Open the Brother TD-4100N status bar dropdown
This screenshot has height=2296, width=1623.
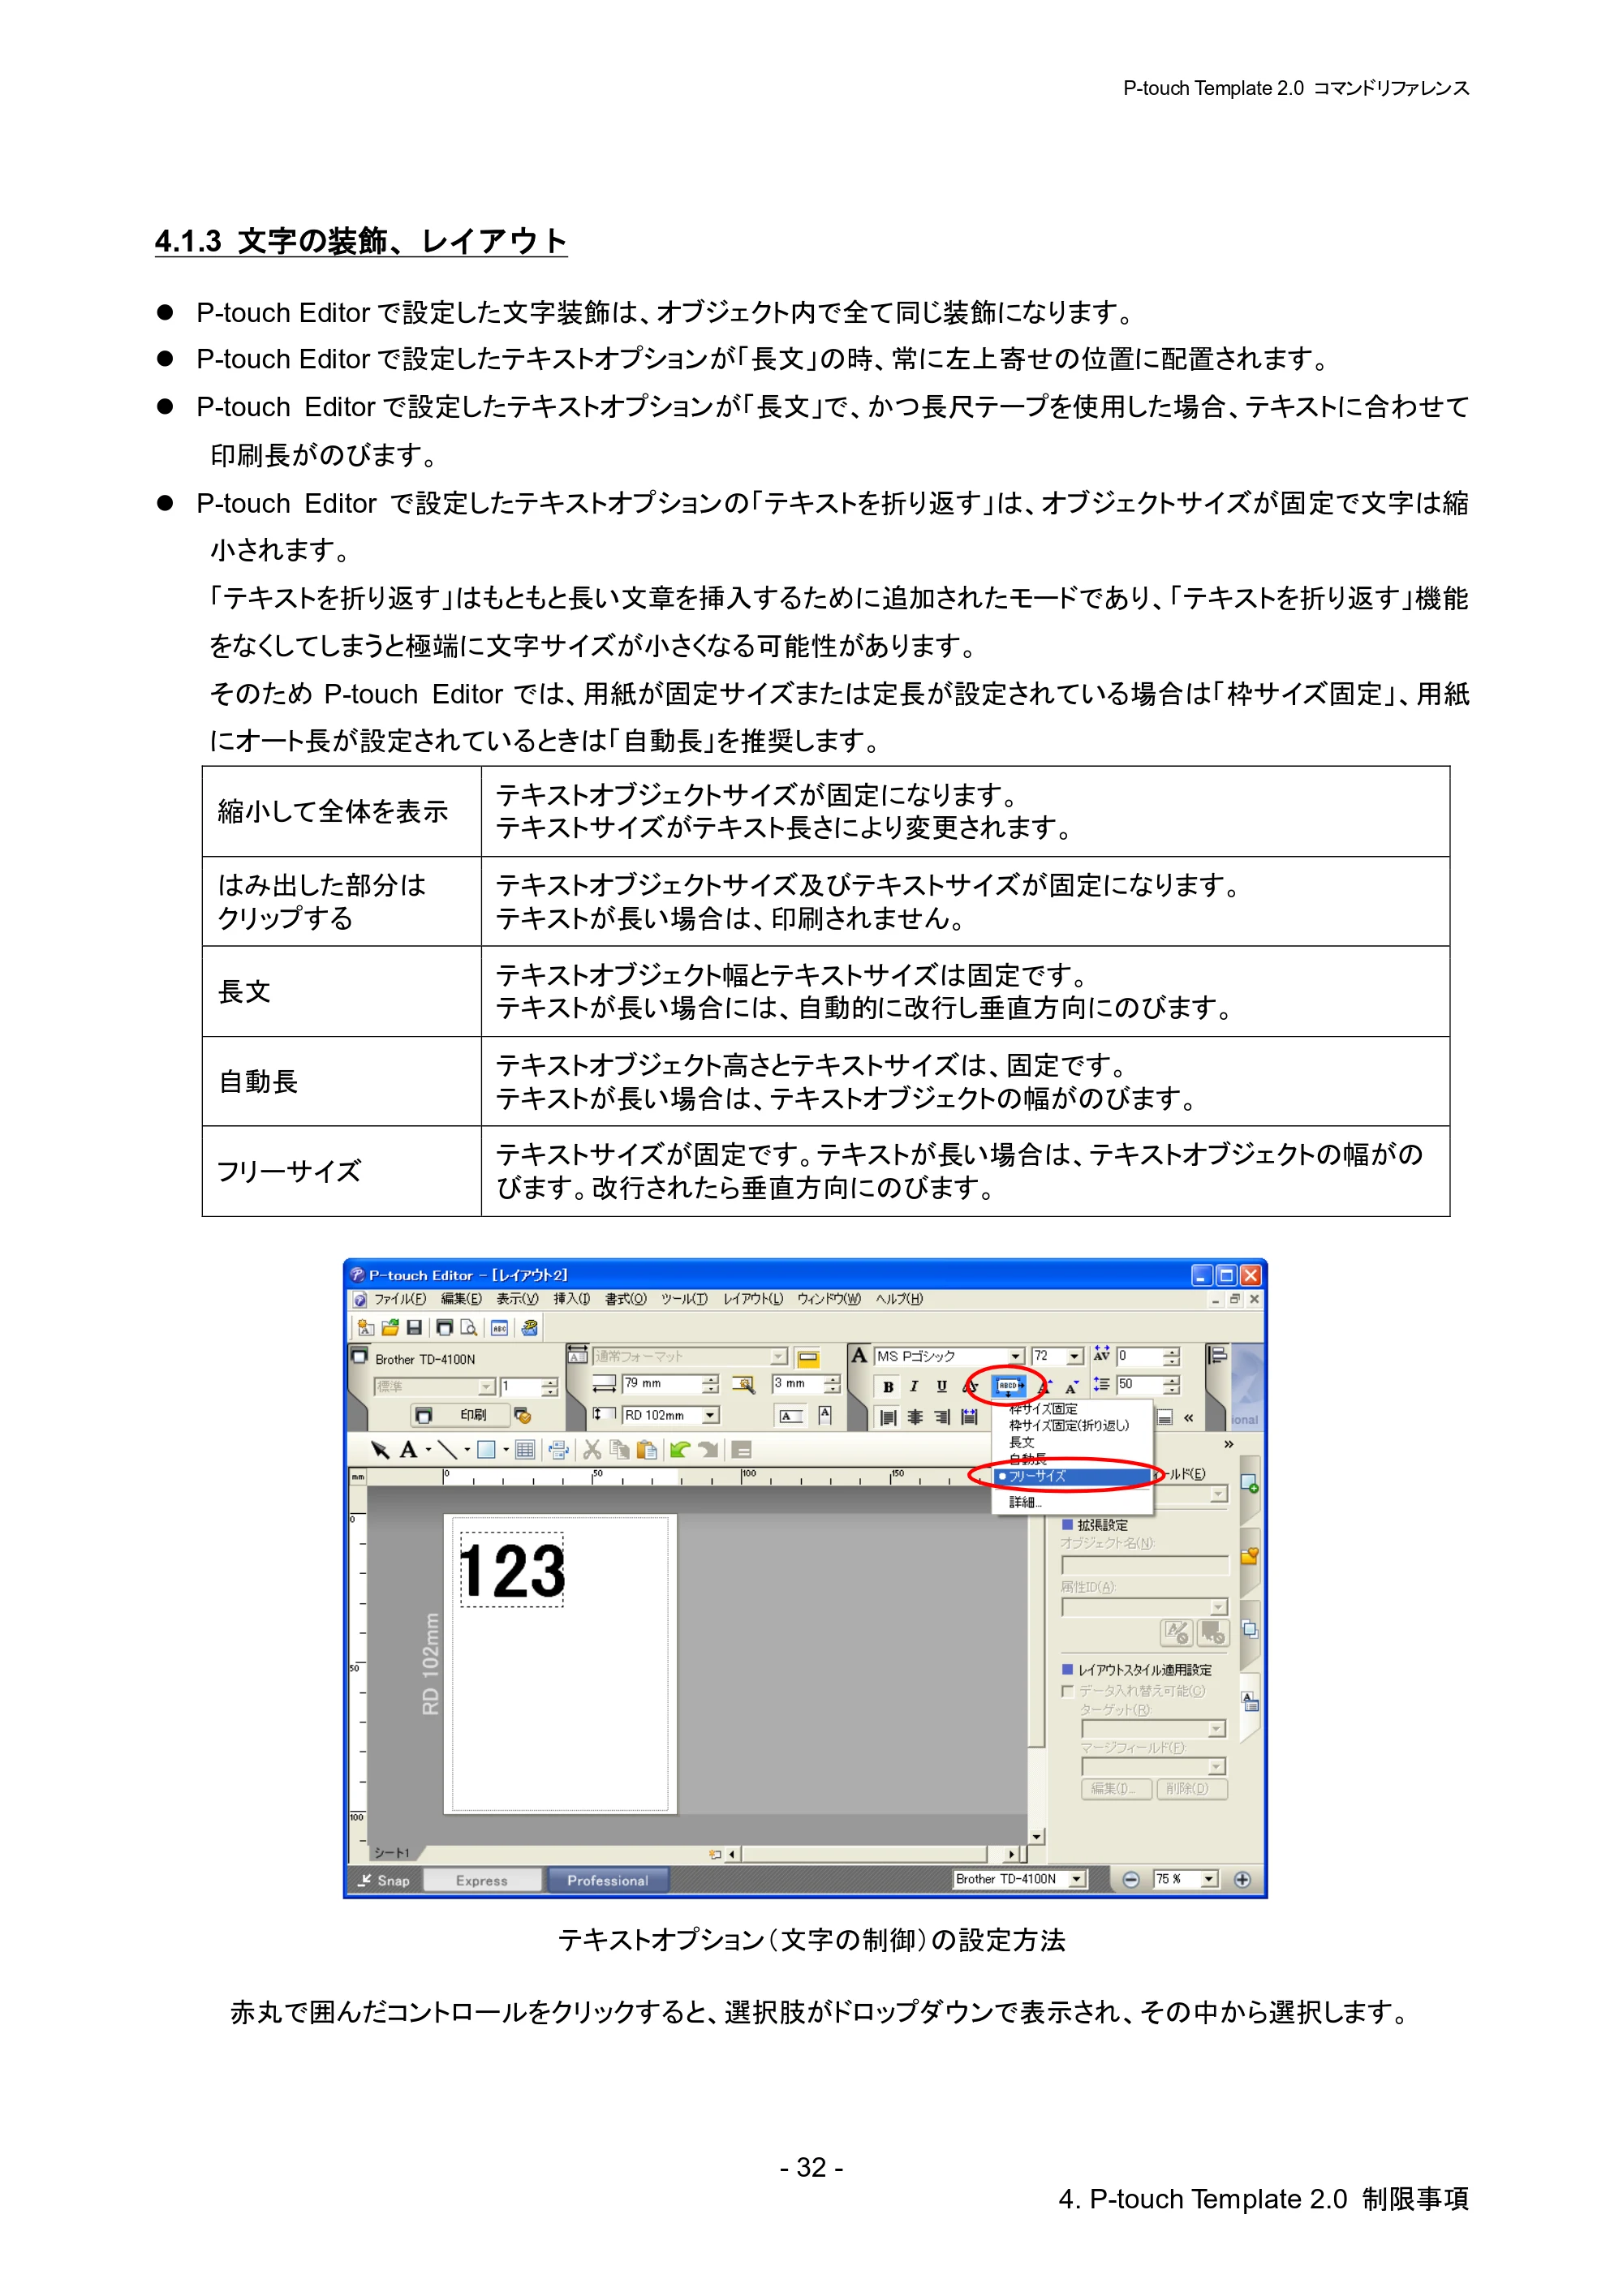[1077, 1880]
